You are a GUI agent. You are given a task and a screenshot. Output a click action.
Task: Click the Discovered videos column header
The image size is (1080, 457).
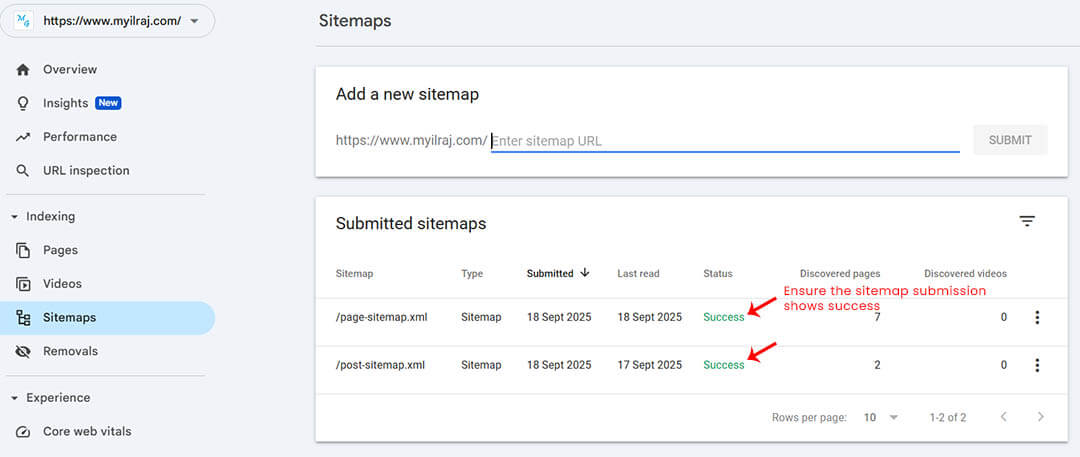point(965,274)
